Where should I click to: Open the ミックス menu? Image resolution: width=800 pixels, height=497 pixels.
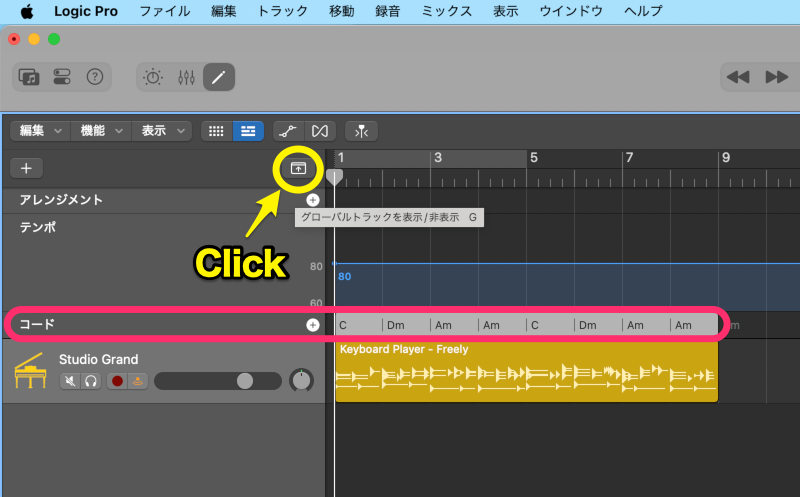(x=447, y=11)
